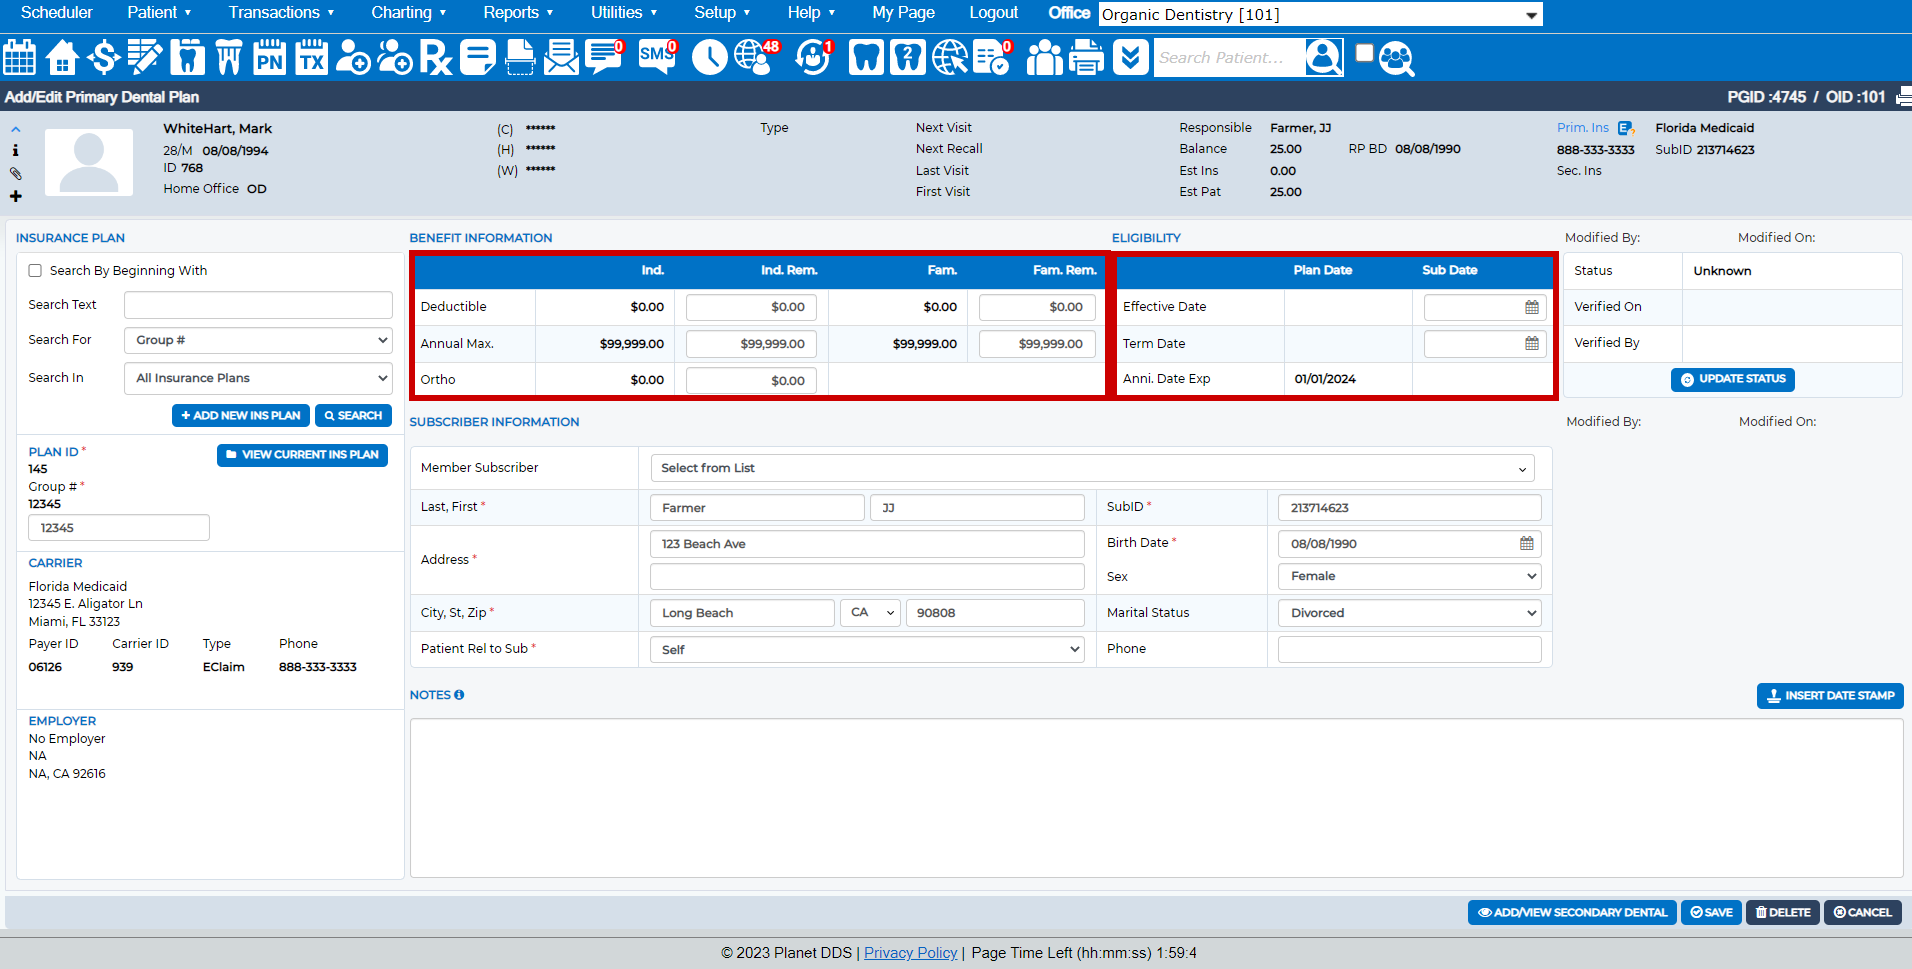Viewport: 1912px width, 969px height.
Task: Open the Patient menu
Action: point(159,13)
